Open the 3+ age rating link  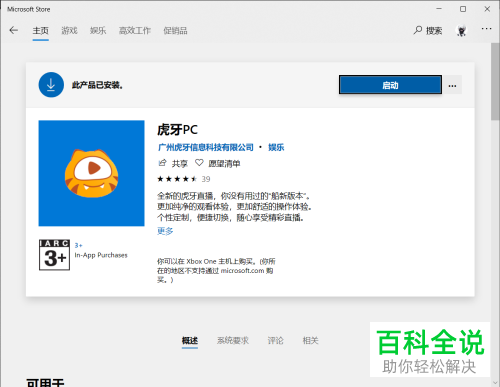pos(78,245)
